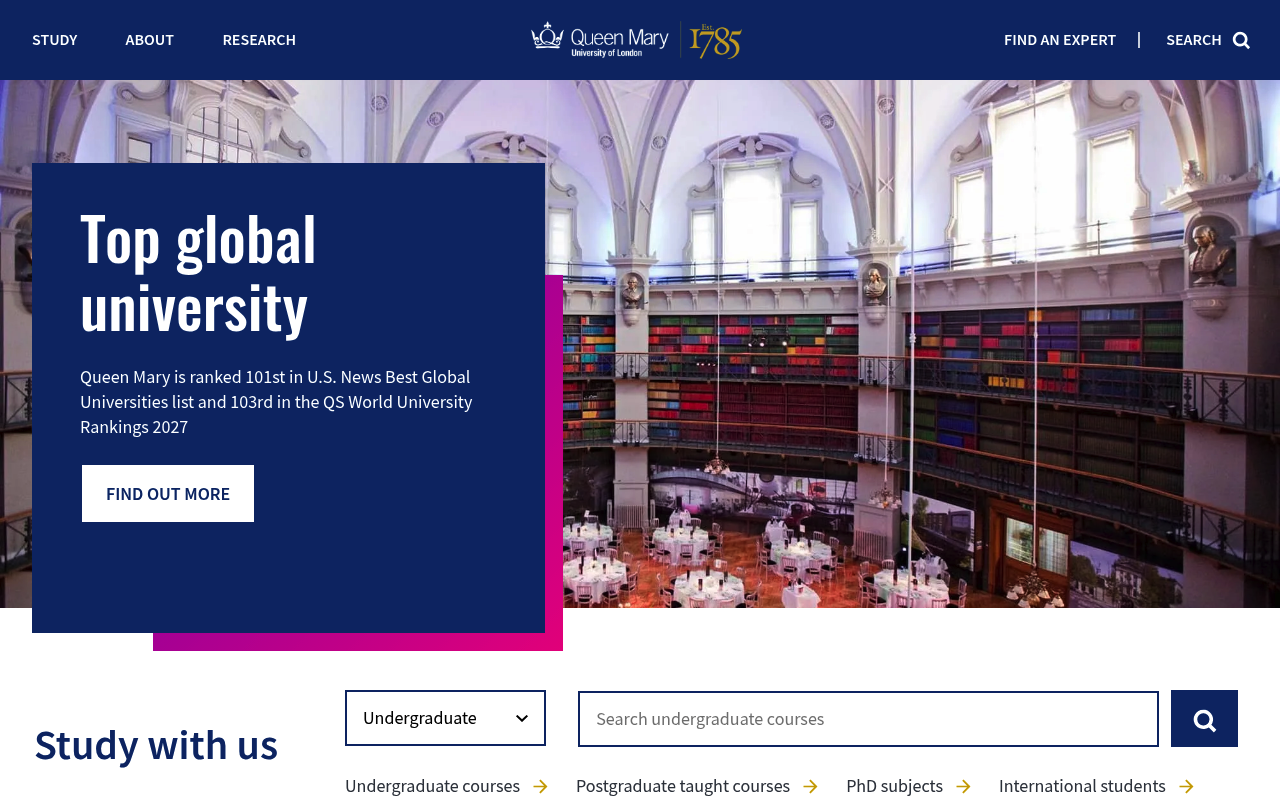1280x800 pixels.
Task: Click the Top global university heading
Action: pos(198,272)
